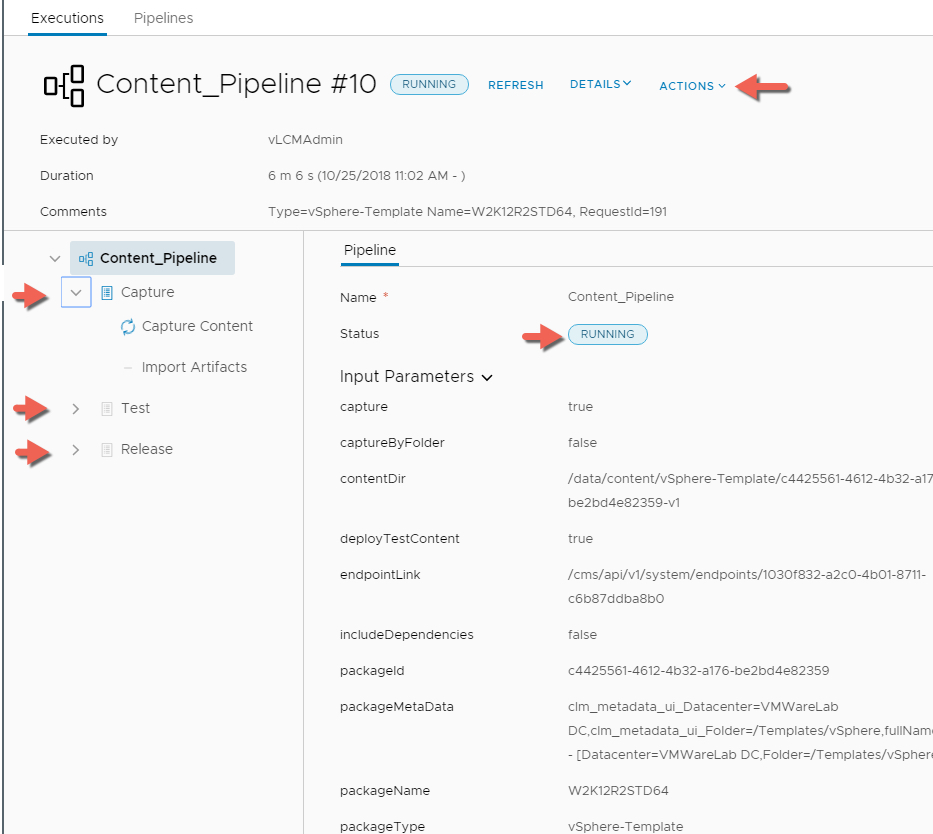
Task: Open the Details dropdown
Action: click(600, 85)
